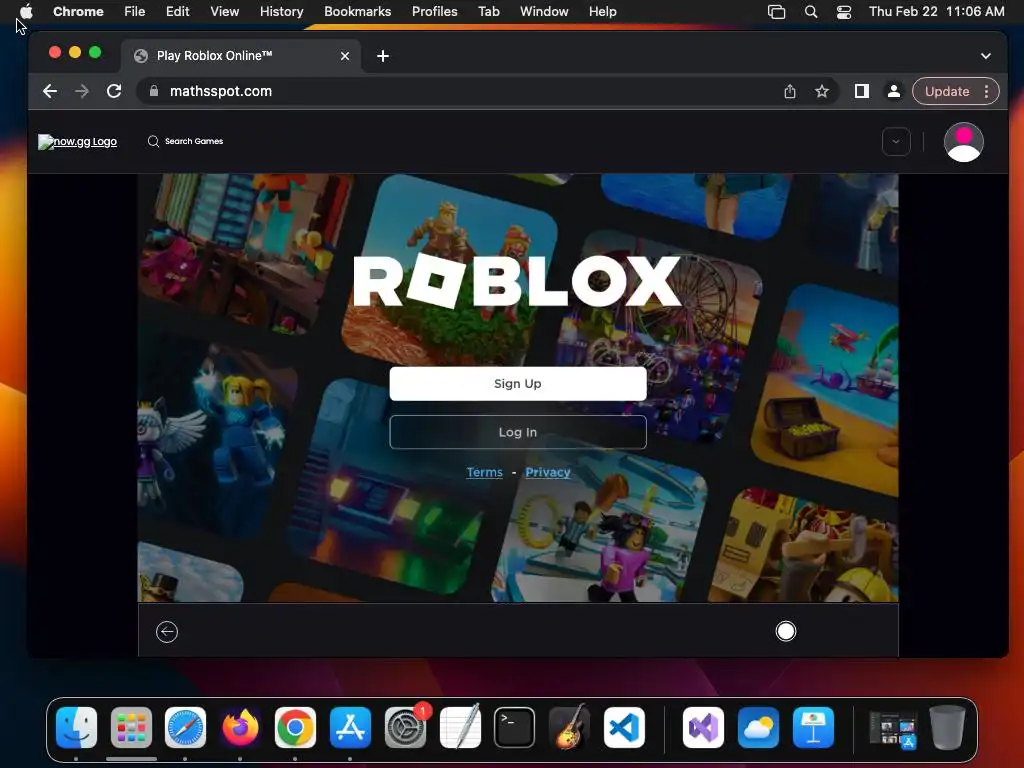Open the Chrome profile icon
The height and width of the screenshot is (768, 1024).
893,91
